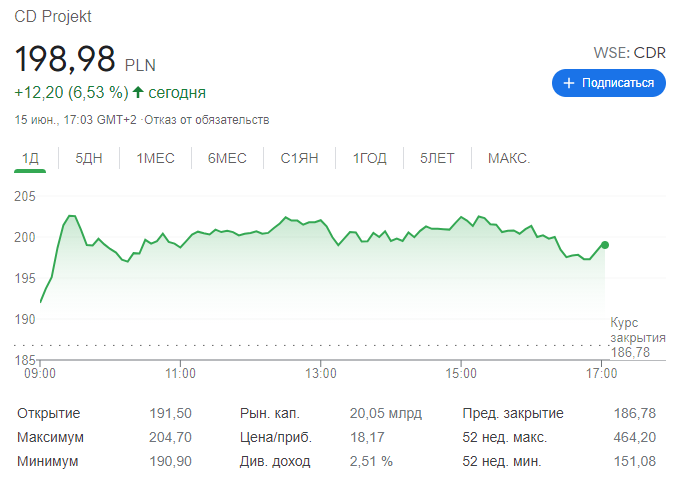Click the Подписаться follow button
690x504 pixels.
pos(609,83)
